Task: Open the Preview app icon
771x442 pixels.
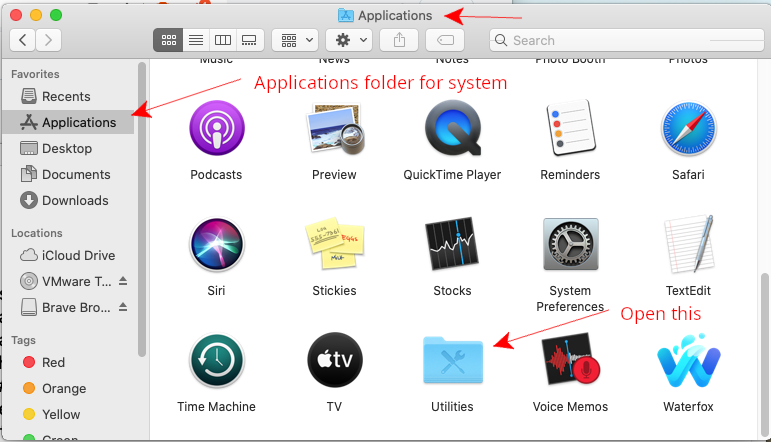Action: tap(334, 128)
